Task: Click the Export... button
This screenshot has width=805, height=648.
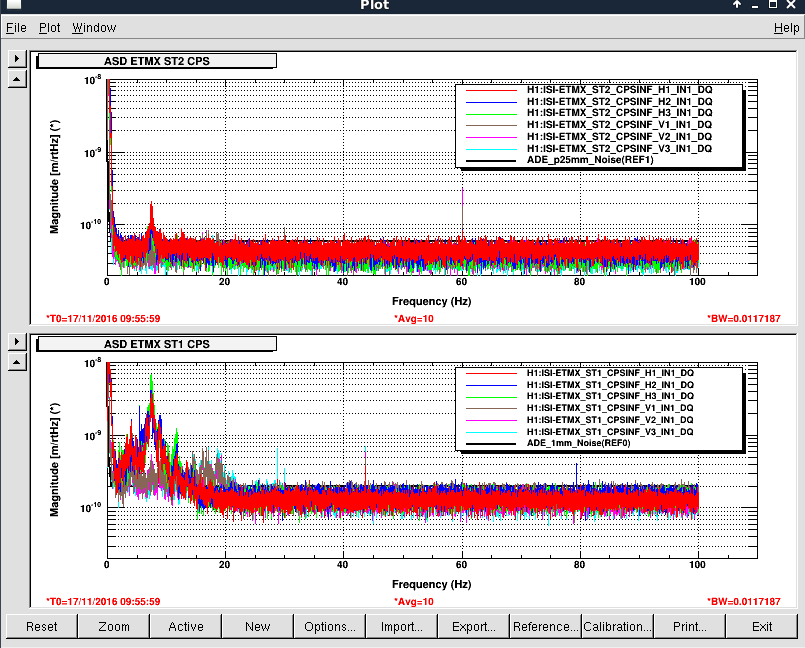Action: (x=474, y=627)
